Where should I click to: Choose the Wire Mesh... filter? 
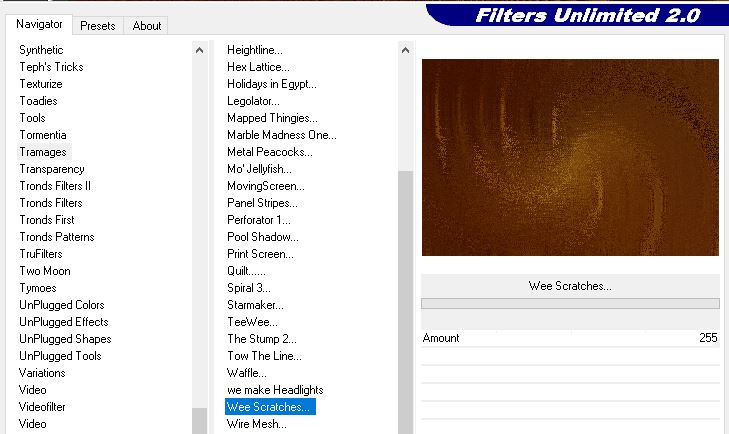tap(256, 424)
